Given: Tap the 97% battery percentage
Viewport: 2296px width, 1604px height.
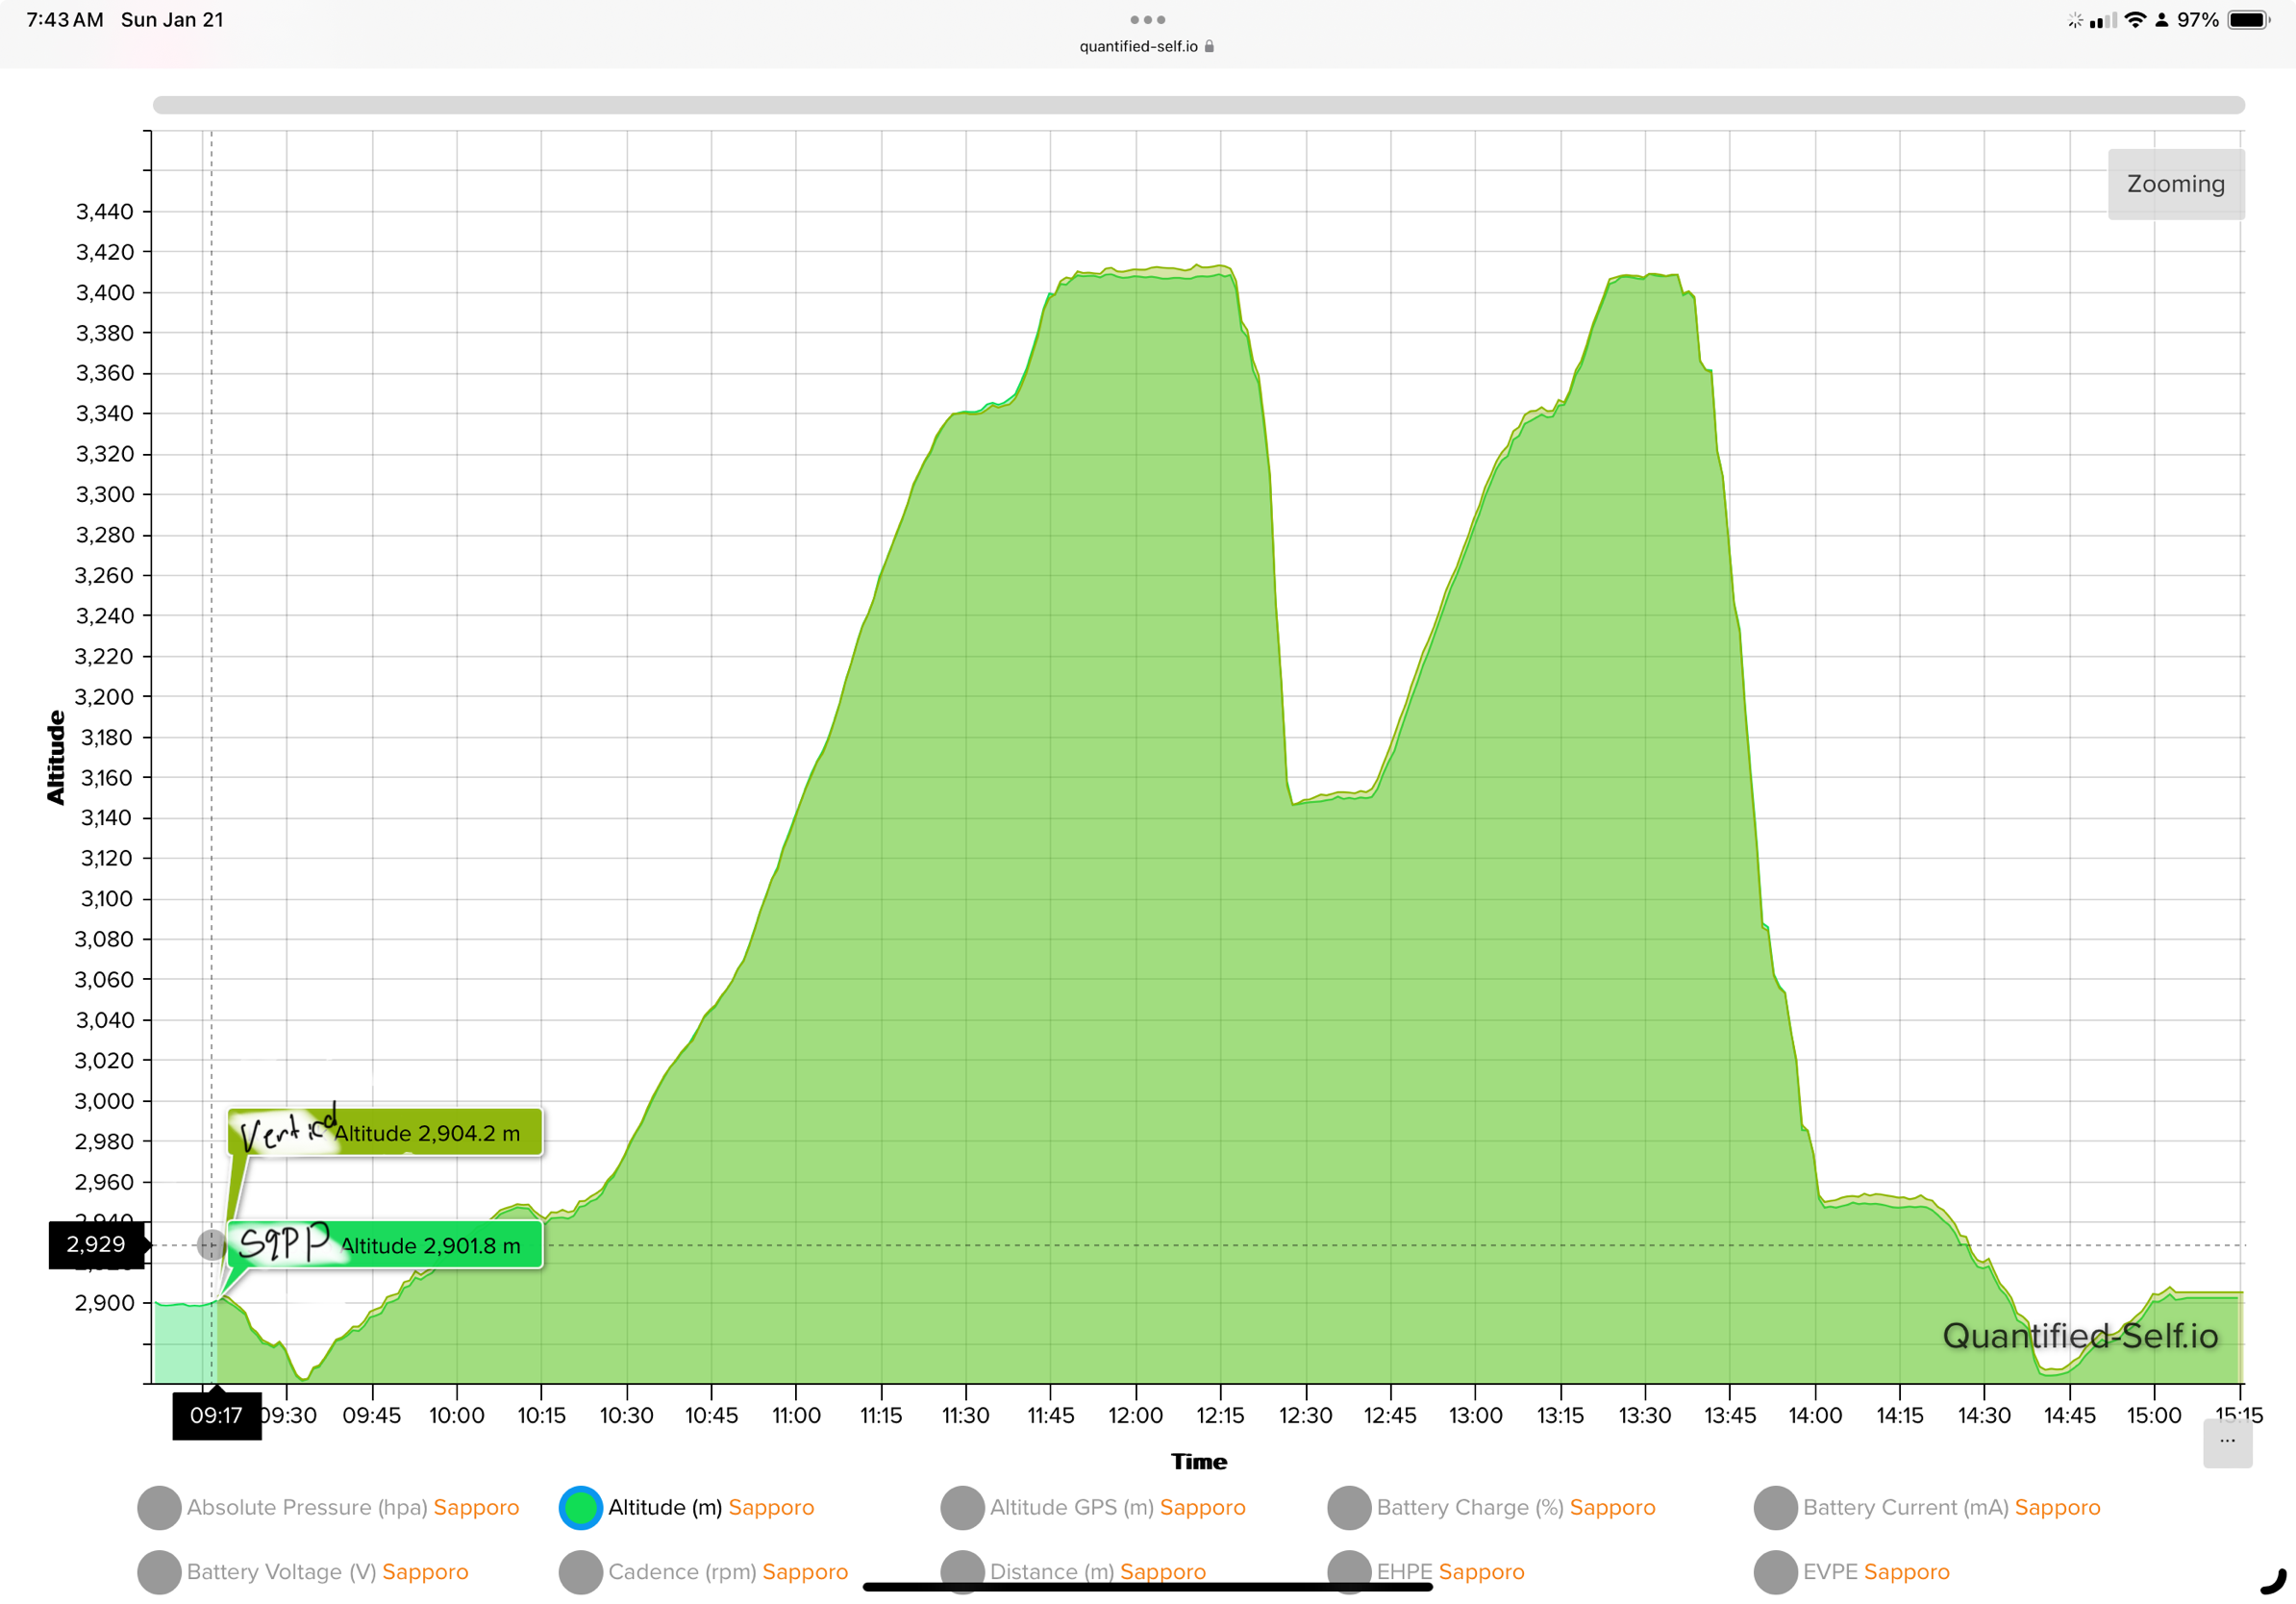Looking at the screenshot, I should pyautogui.click(x=2198, y=20).
